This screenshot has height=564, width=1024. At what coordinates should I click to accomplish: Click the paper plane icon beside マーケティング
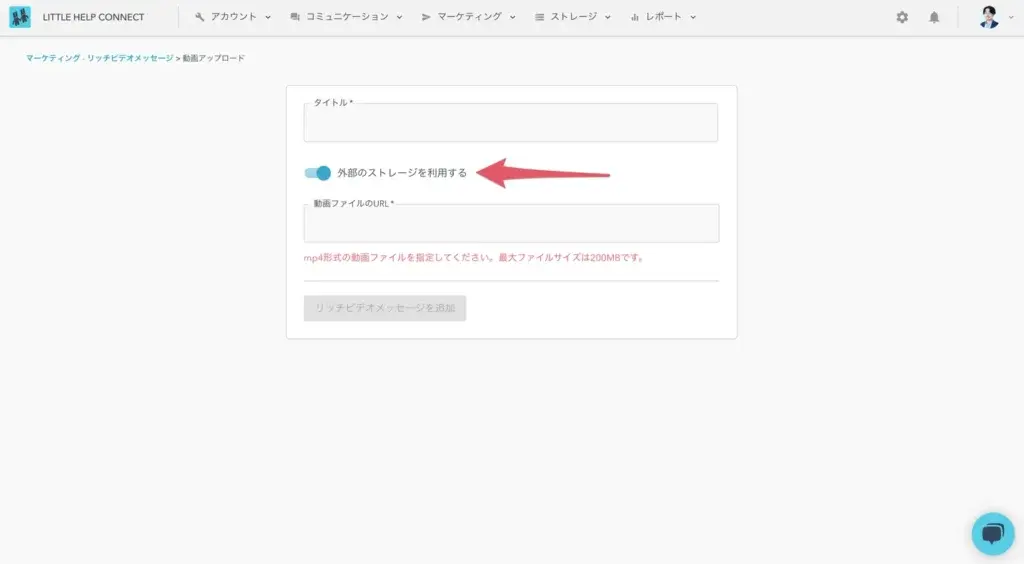[426, 17]
